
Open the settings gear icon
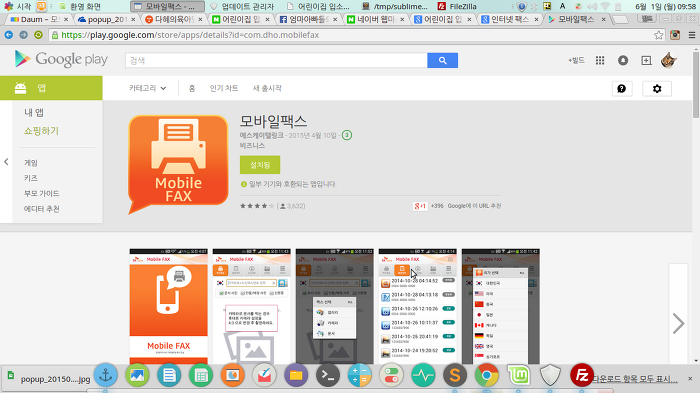pos(657,88)
